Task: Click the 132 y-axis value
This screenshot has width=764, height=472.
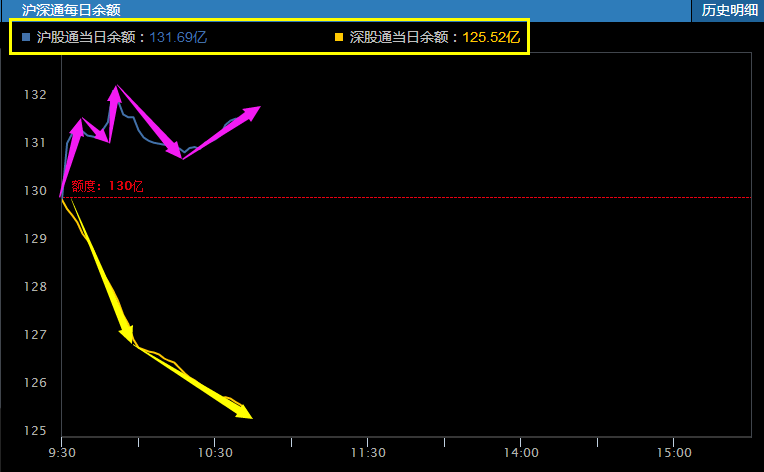Action: click(35, 95)
